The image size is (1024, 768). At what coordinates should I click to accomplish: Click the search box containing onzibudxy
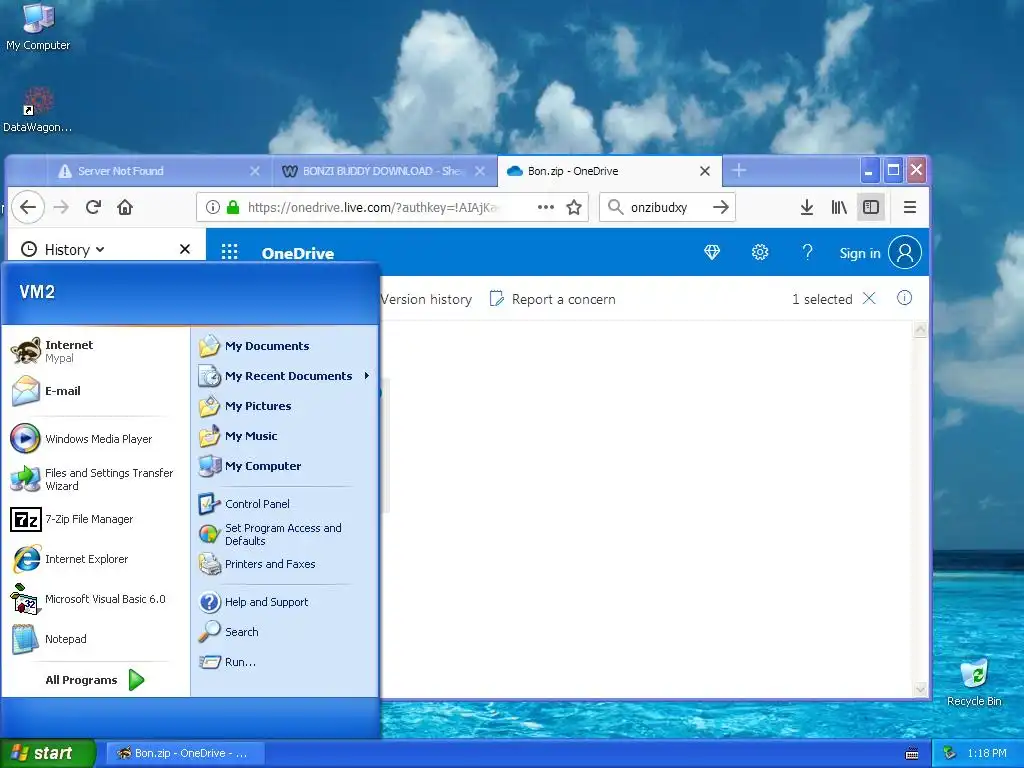[665, 207]
